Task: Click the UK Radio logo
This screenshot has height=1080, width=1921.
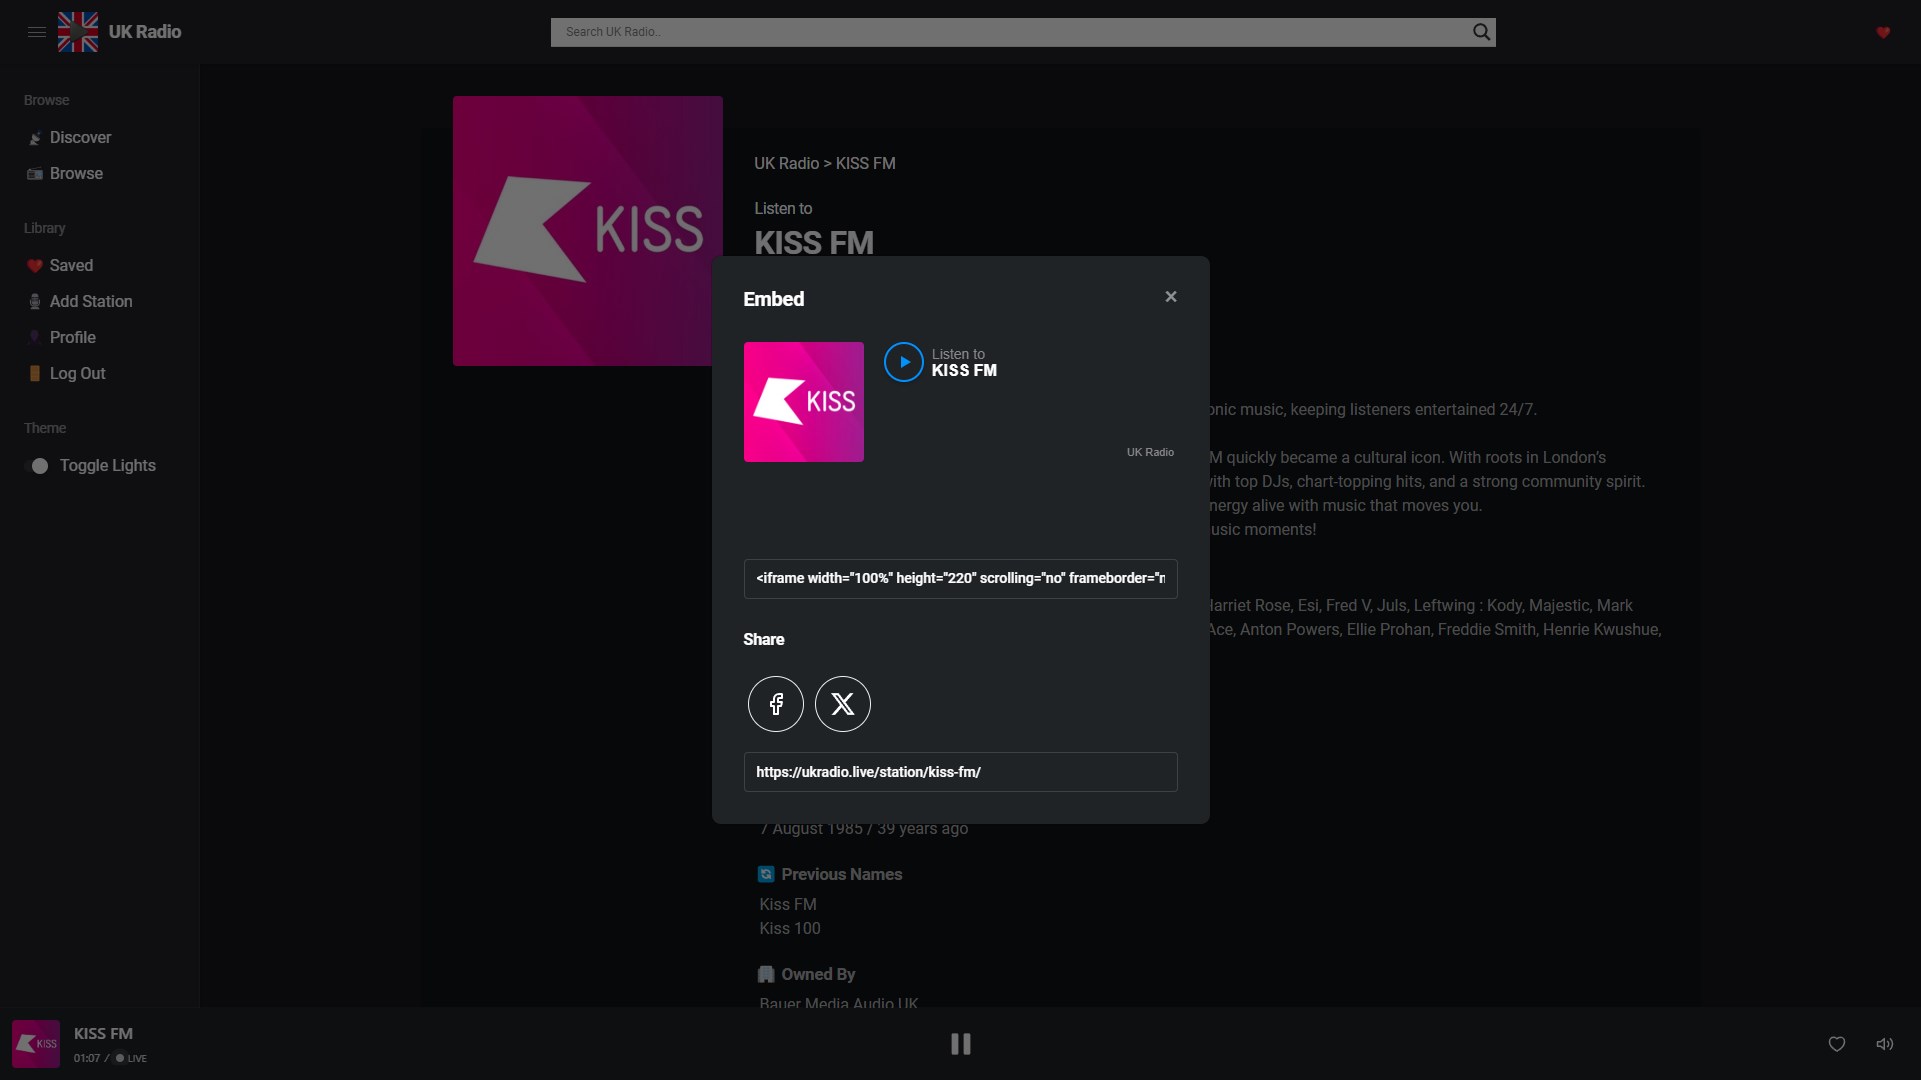Action: tap(120, 32)
